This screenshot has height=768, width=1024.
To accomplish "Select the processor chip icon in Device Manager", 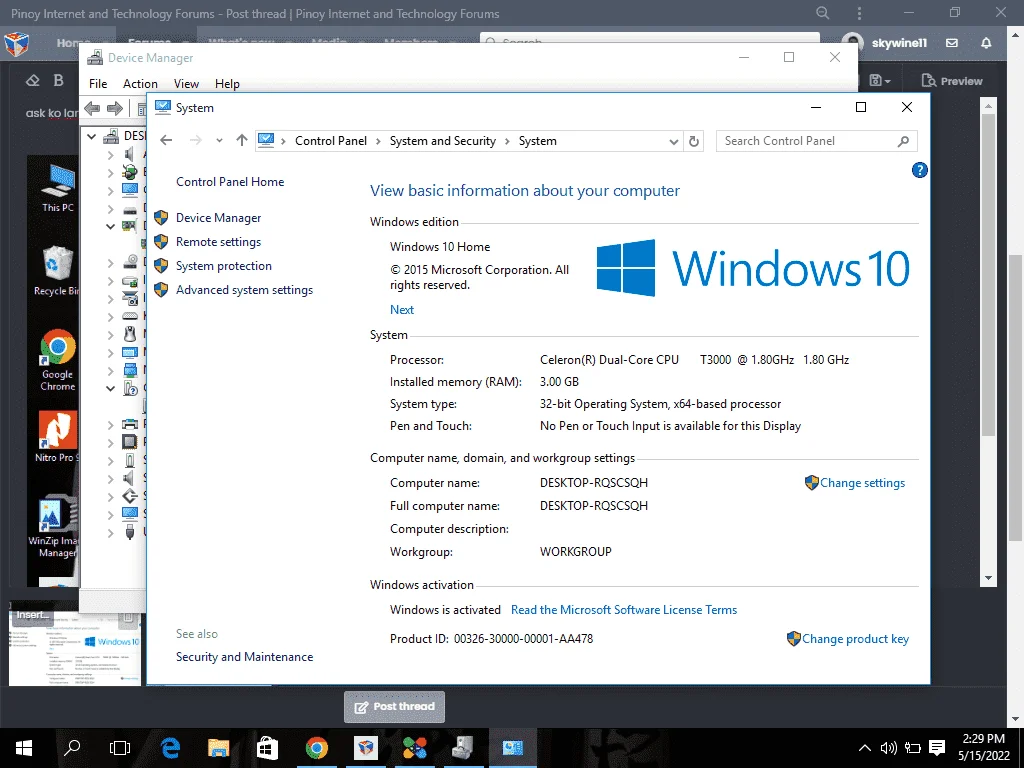I will 130,442.
